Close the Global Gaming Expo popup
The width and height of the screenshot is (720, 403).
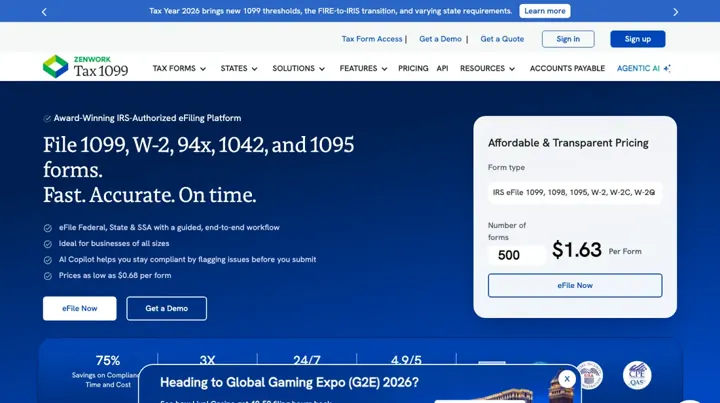click(567, 379)
